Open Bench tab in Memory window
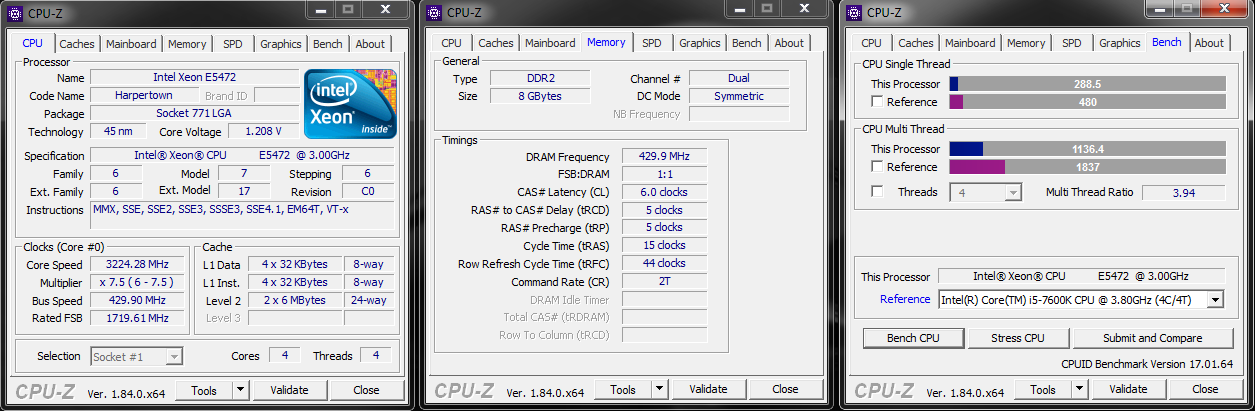 click(x=746, y=43)
